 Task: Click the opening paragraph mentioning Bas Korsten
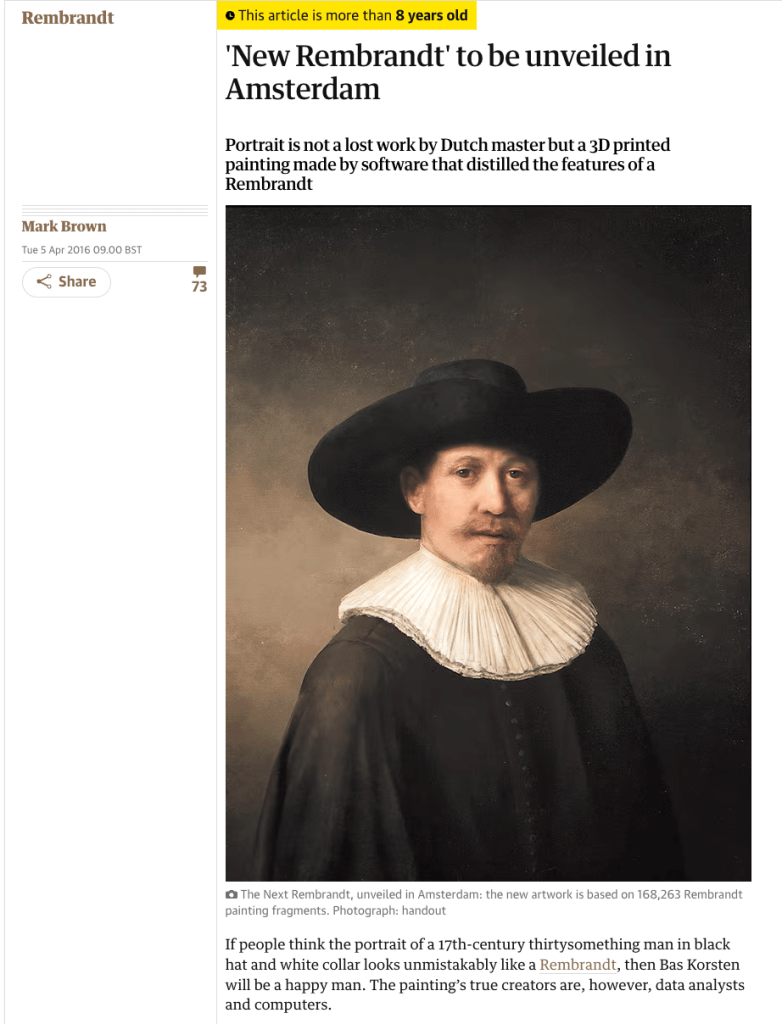click(485, 974)
